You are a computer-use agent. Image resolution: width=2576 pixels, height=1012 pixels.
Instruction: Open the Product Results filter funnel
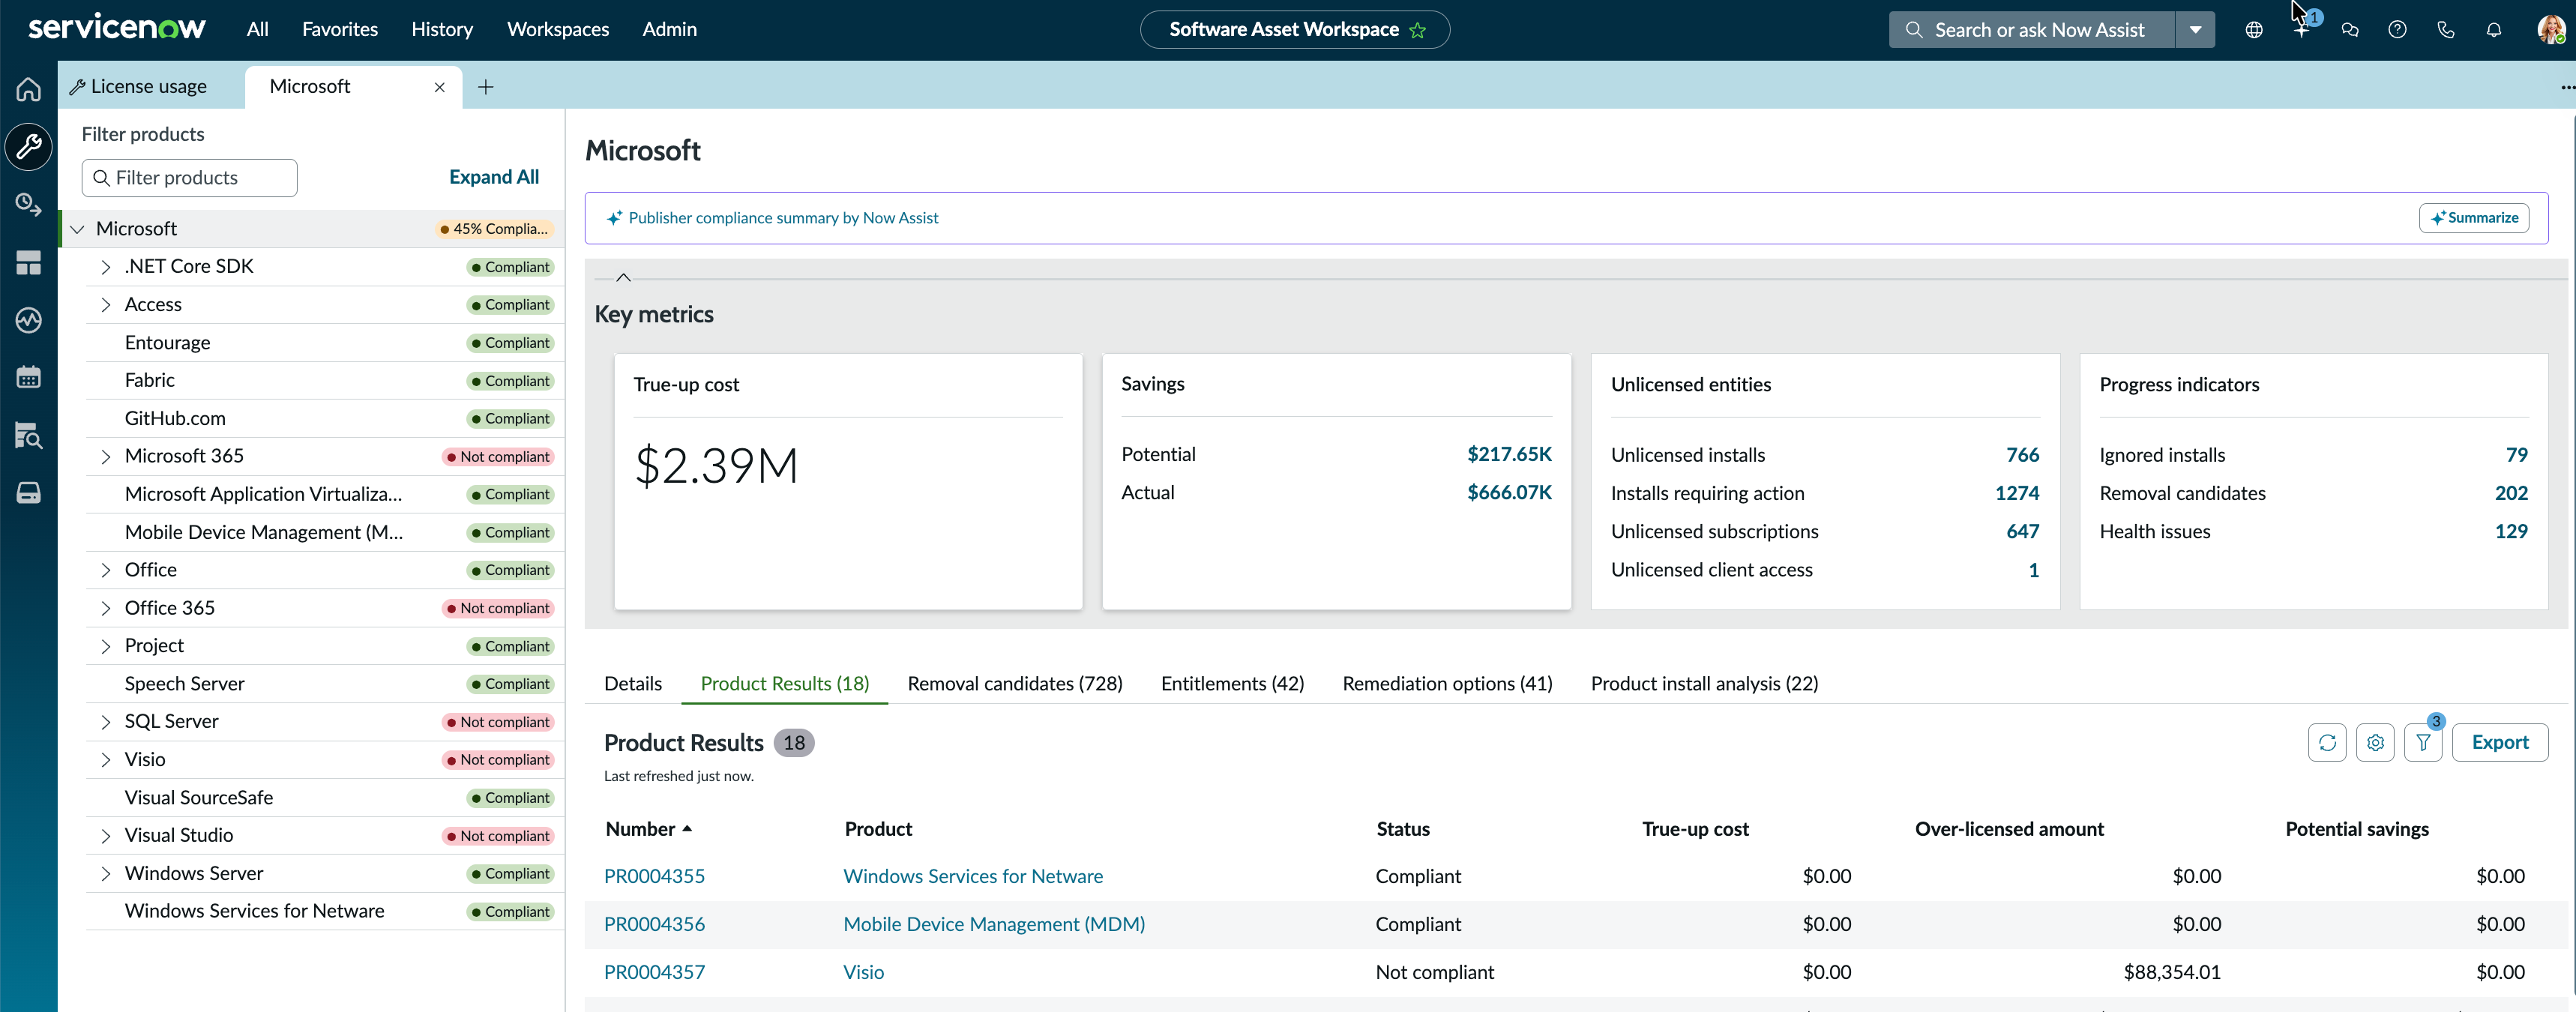click(x=2423, y=743)
